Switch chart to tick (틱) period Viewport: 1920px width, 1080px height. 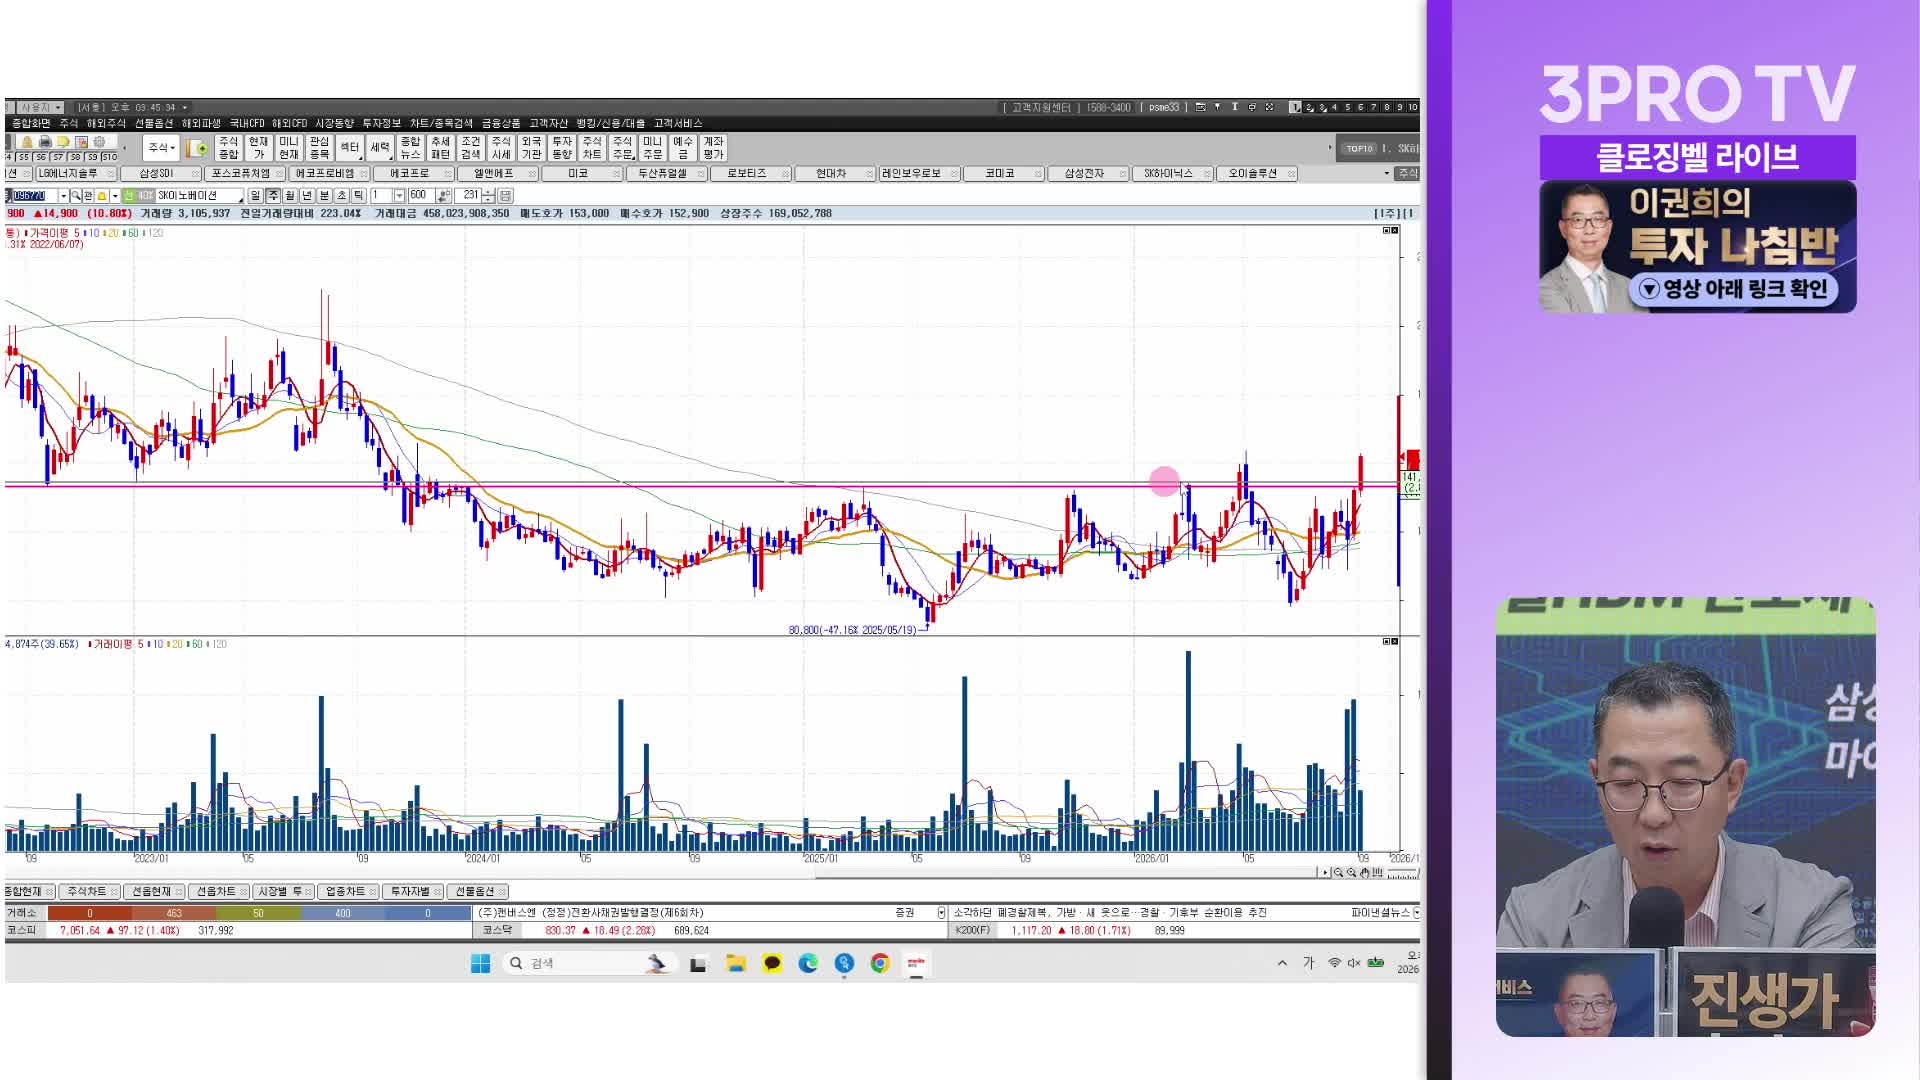358,196
